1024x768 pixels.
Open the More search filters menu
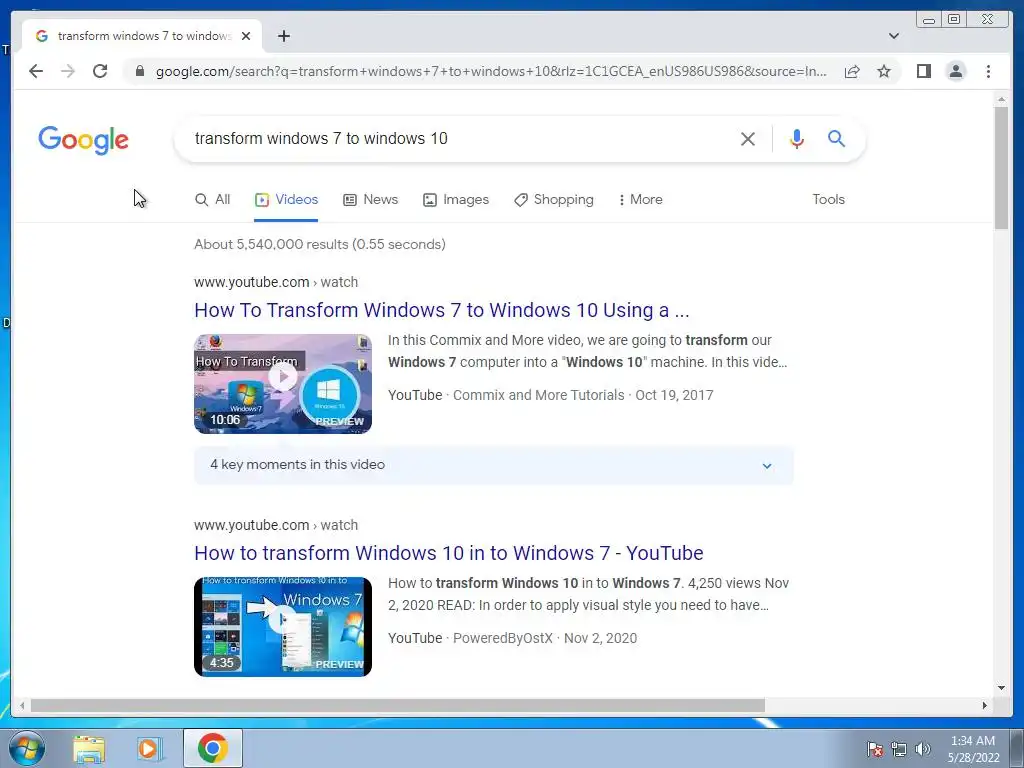(641, 200)
